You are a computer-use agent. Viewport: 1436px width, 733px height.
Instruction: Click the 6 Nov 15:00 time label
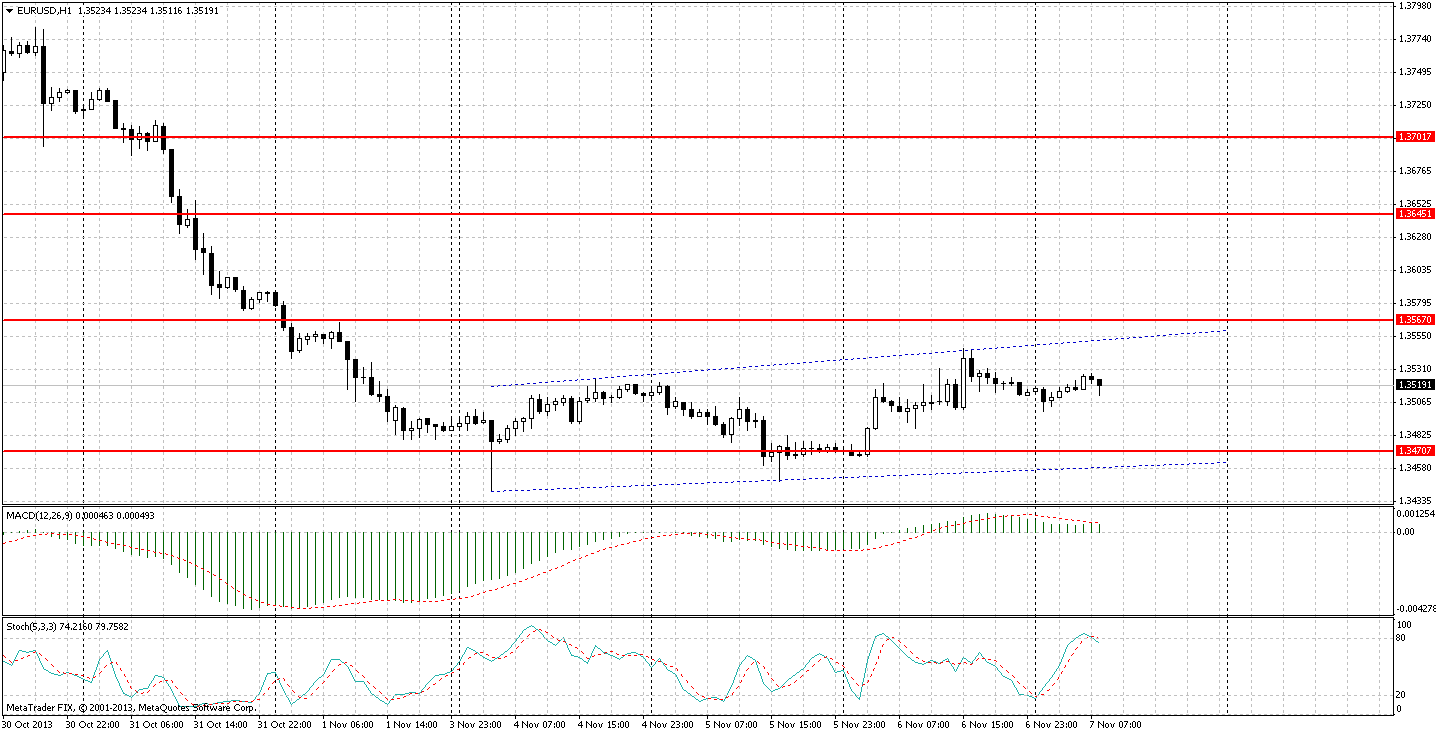coord(989,724)
